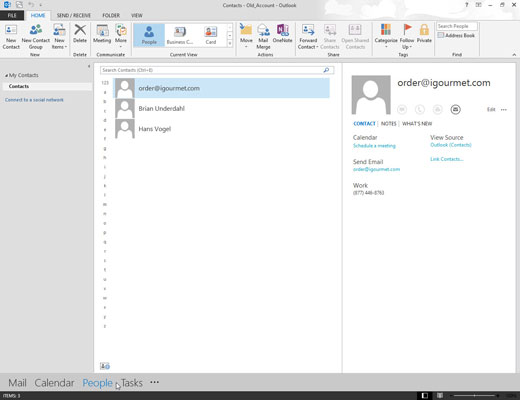
Task: Open the Categorize dropdown
Action: pyautogui.click(x=386, y=35)
